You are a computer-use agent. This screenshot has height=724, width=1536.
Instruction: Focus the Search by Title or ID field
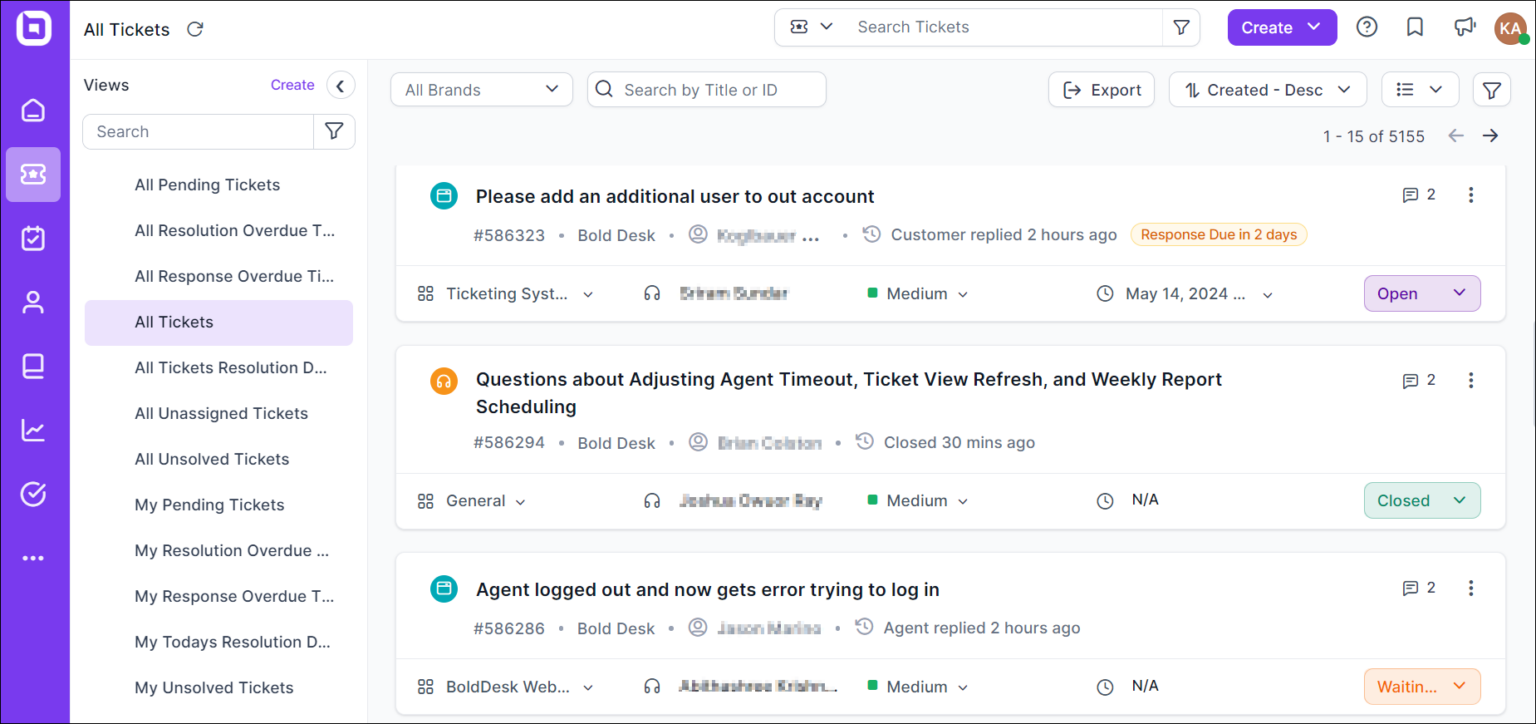pos(707,90)
